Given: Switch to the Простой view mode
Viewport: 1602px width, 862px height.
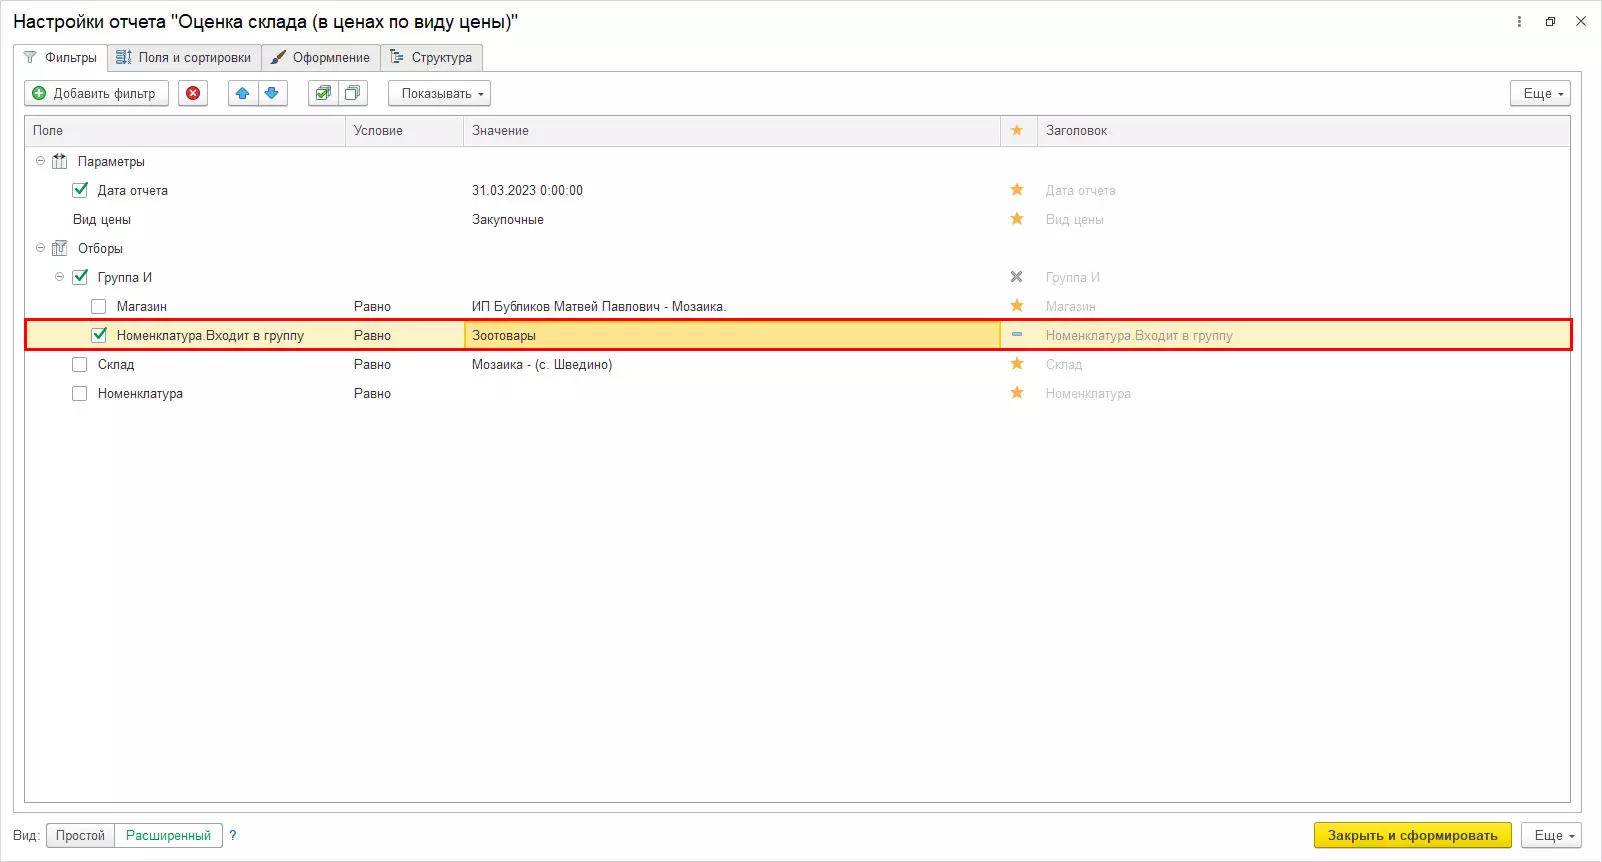Looking at the screenshot, I should click(80, 836).
